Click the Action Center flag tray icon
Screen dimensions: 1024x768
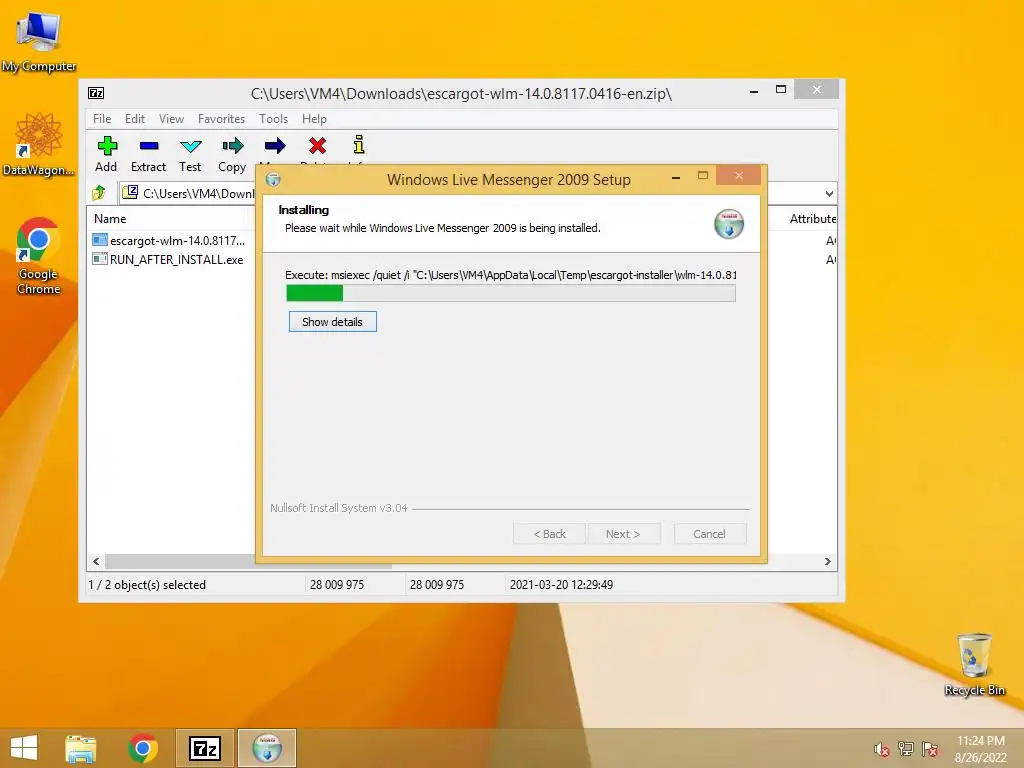click(930, 749)
